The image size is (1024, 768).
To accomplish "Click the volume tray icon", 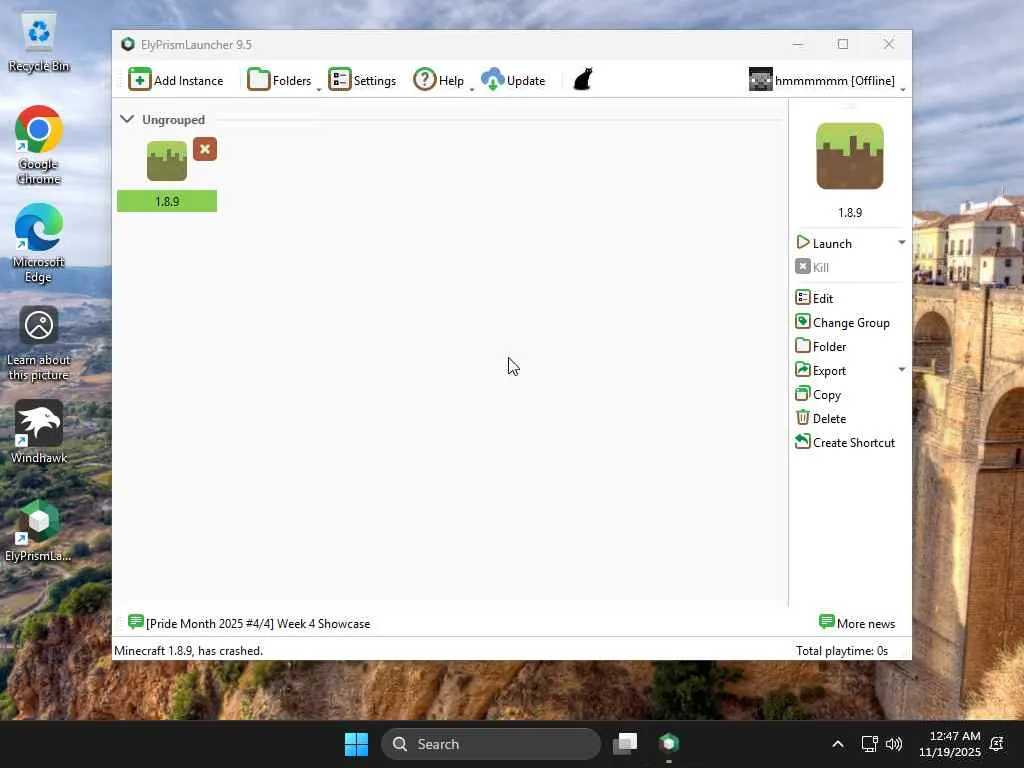I will click(893, 744).
